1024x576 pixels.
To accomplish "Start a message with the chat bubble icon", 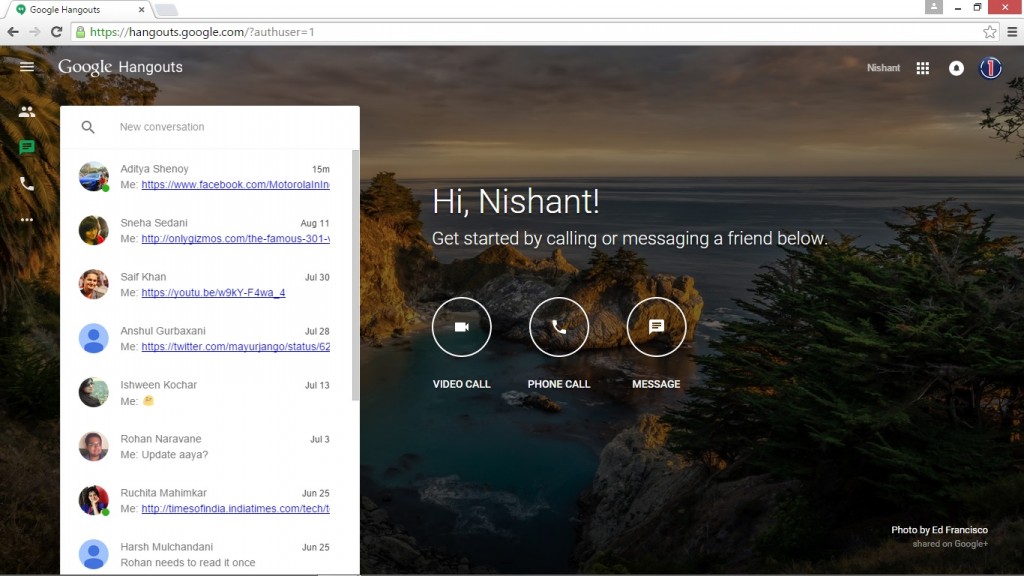I will pyautogui.click(x=656, y=327).
